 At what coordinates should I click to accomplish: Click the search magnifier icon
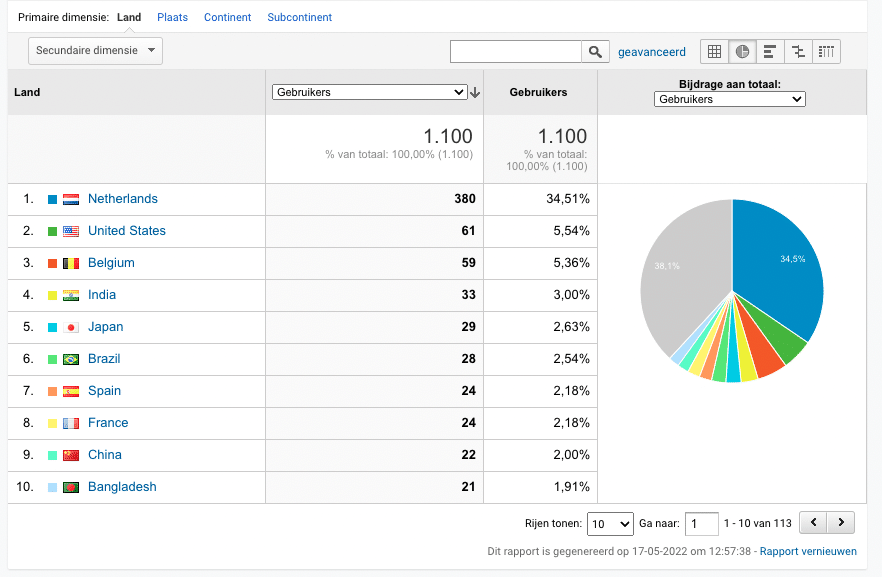[595, 51]
